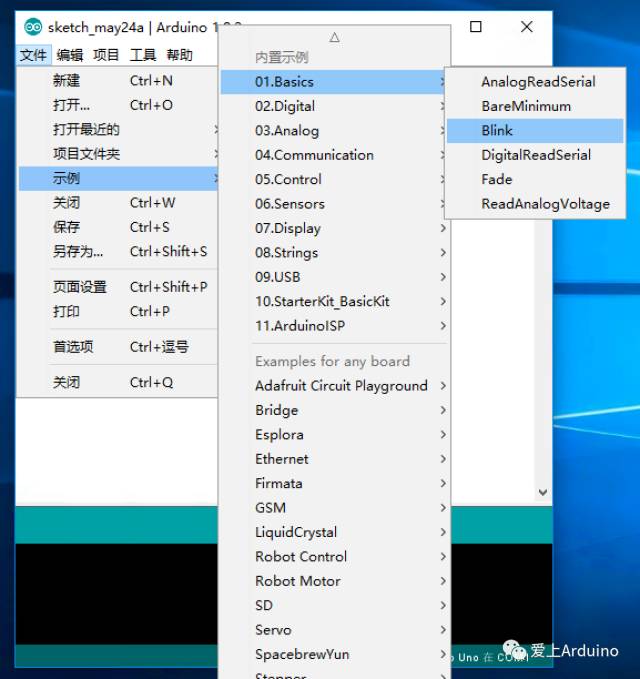The height and width of the screenshot is (679, 640).
Task: Expand the SpacebrewYun library examples
Action: coord(334,654)
